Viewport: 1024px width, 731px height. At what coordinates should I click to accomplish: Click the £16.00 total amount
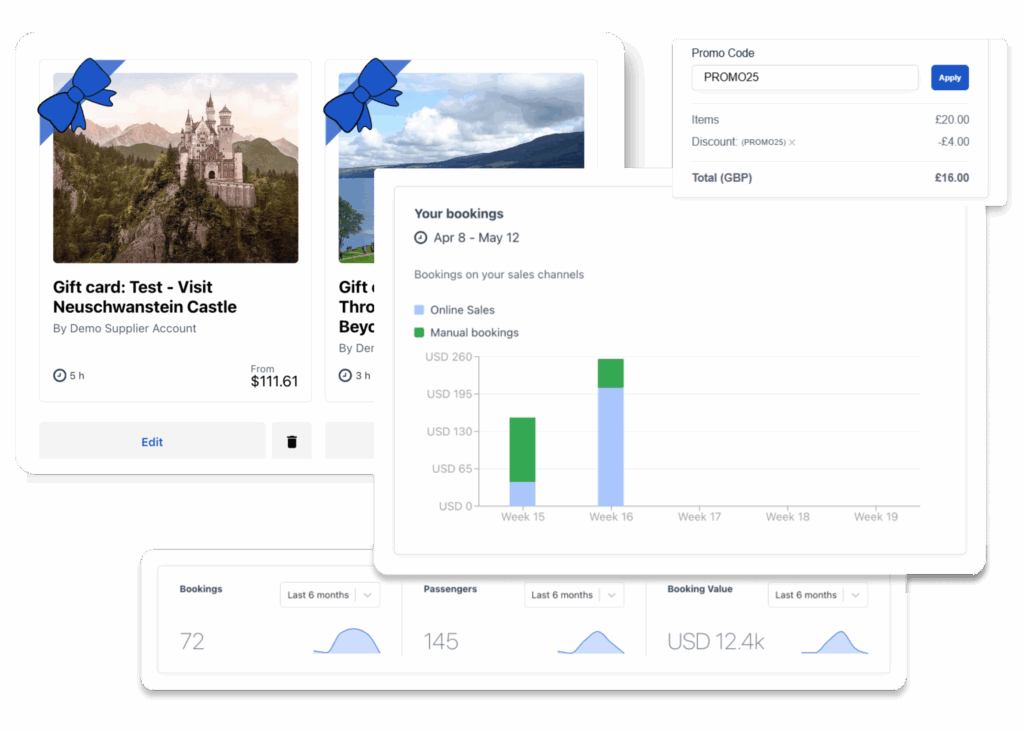[952, 178]
